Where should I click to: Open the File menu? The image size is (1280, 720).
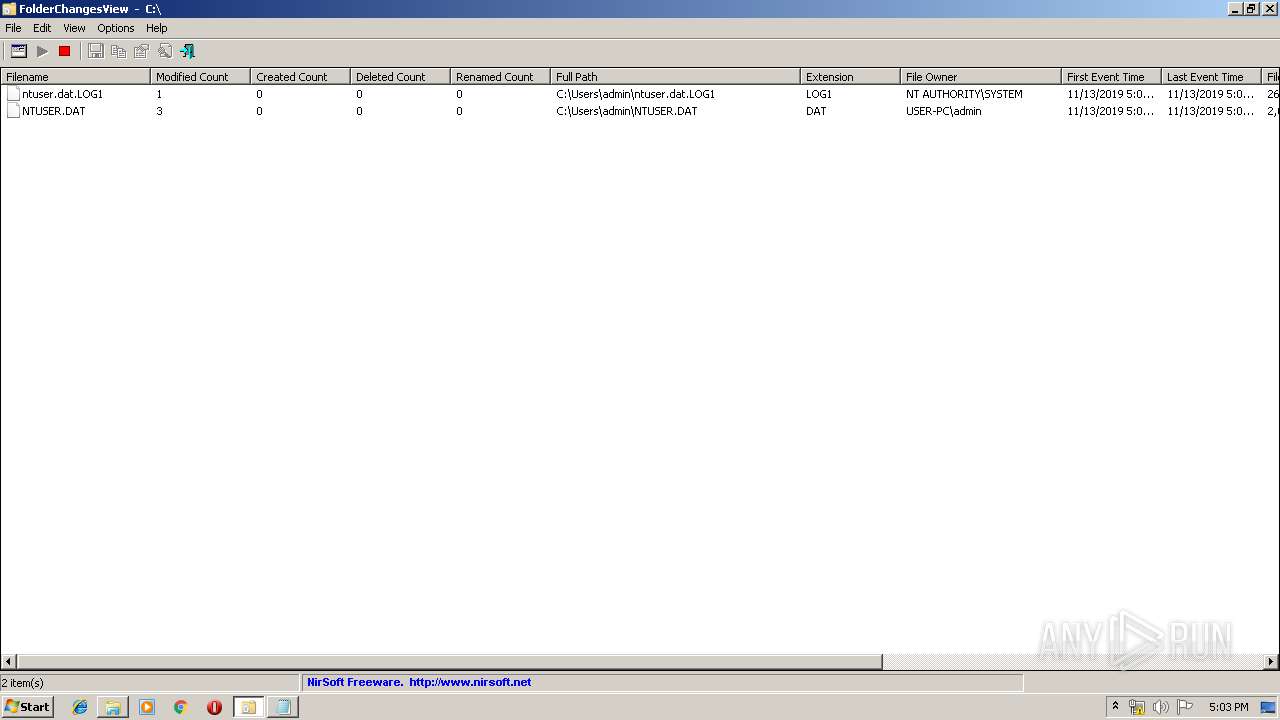[13, 28]
